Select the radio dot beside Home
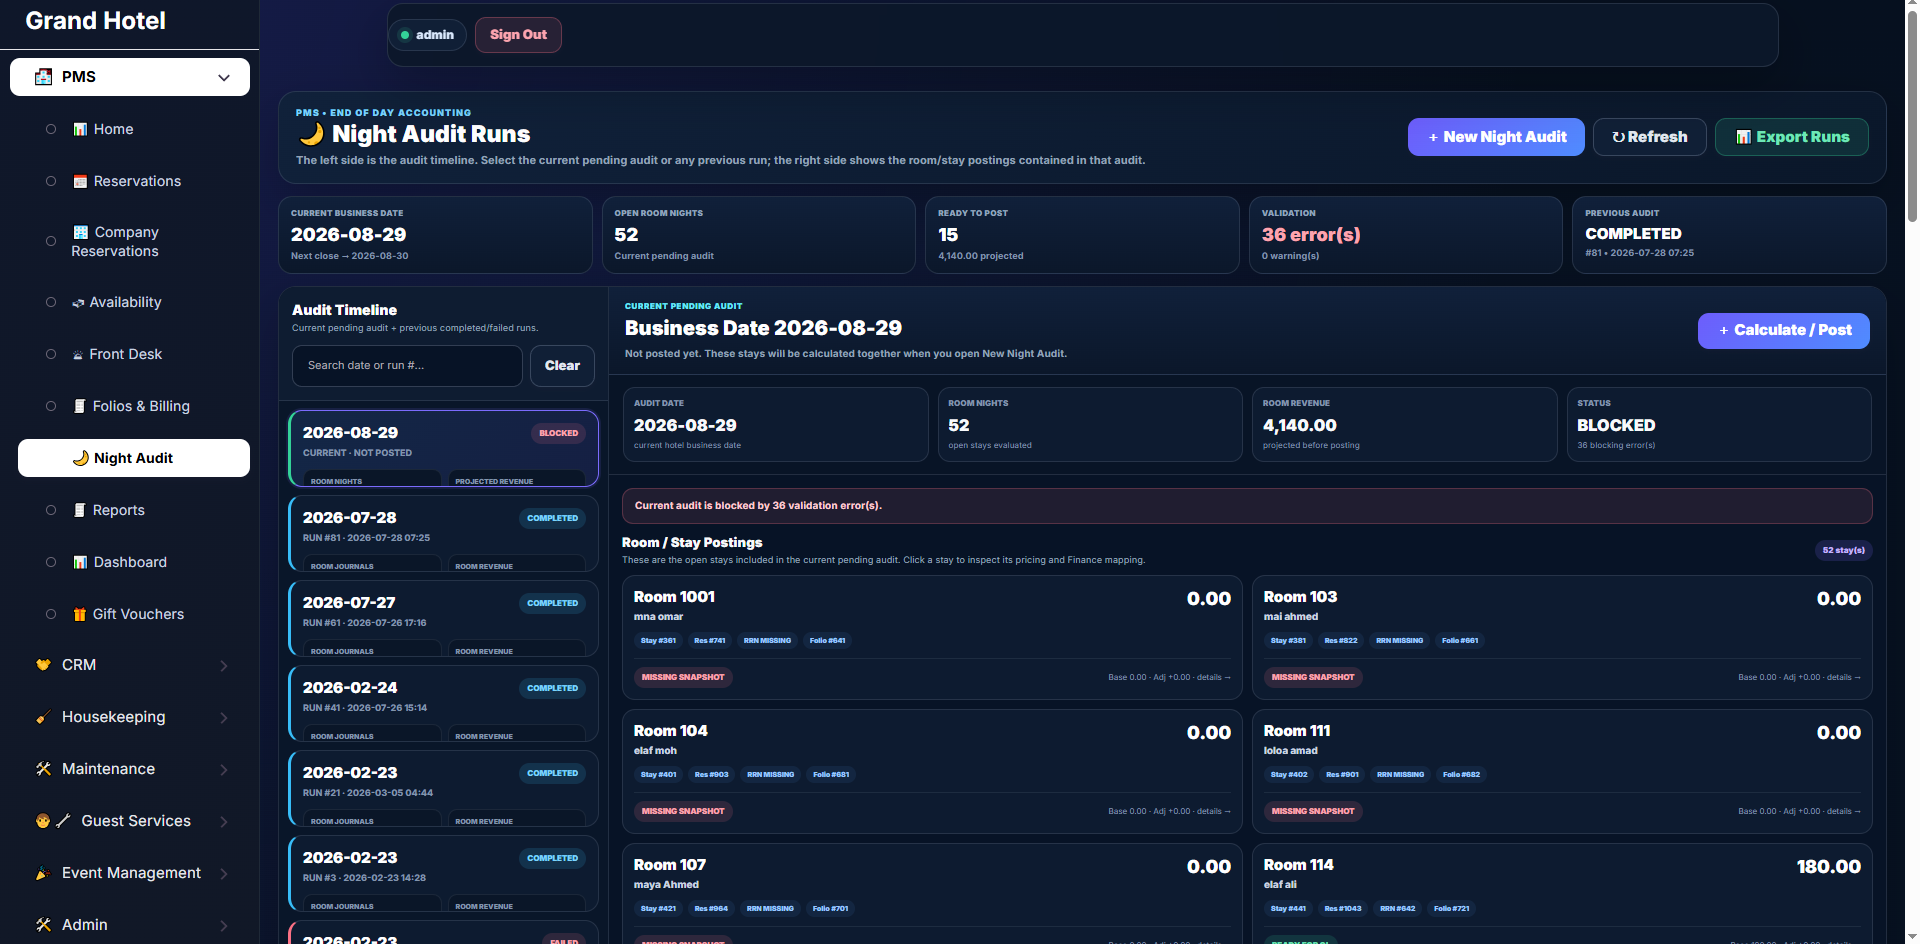This screenshot has width=1920, height=944. 51,129
